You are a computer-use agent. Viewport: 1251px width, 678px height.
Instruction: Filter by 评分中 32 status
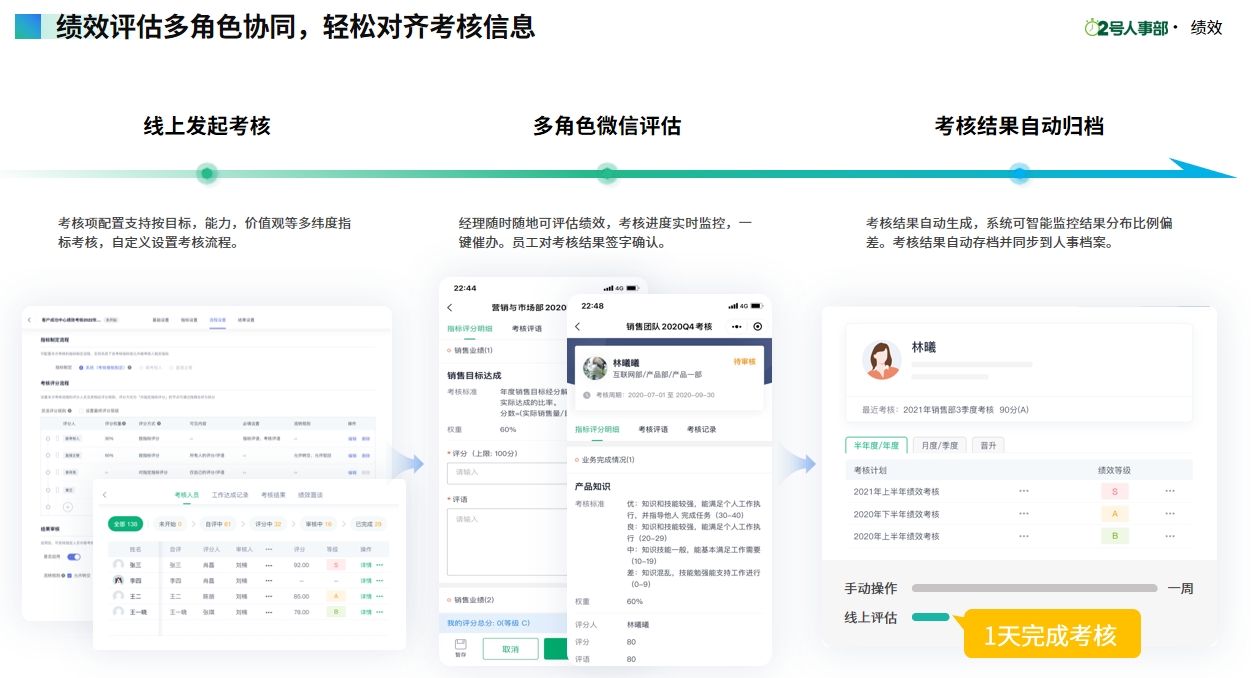point(268,524)
